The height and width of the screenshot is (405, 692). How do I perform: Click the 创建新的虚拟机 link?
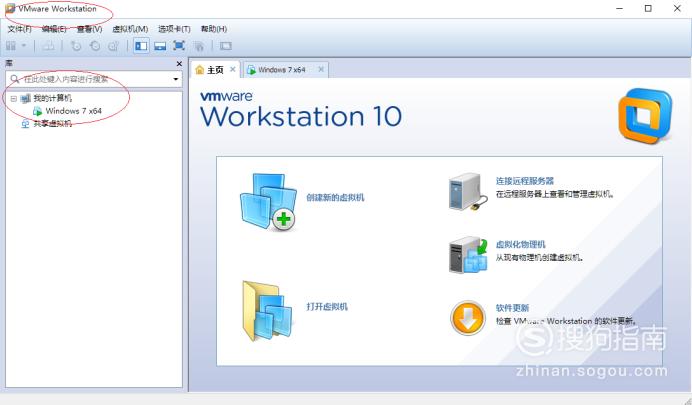tap(335, 198)
